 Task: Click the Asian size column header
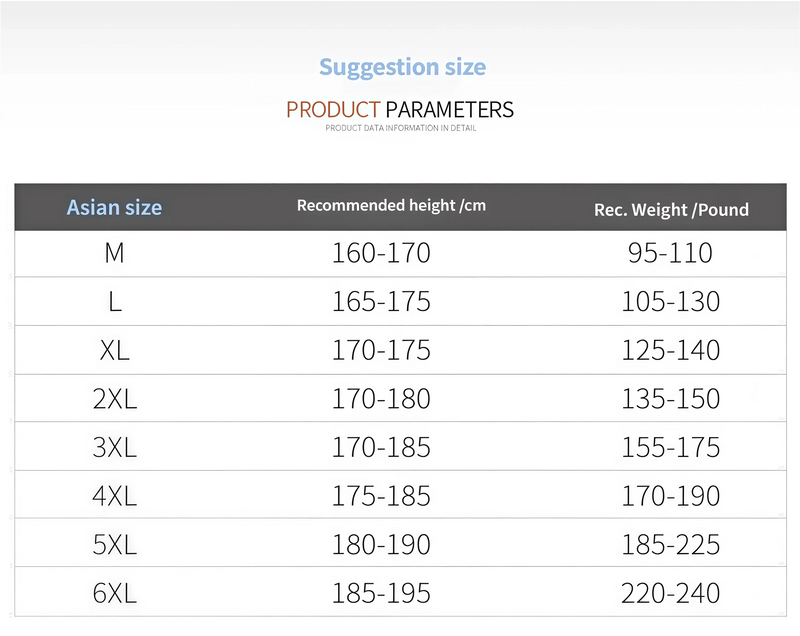pos(114,208)
